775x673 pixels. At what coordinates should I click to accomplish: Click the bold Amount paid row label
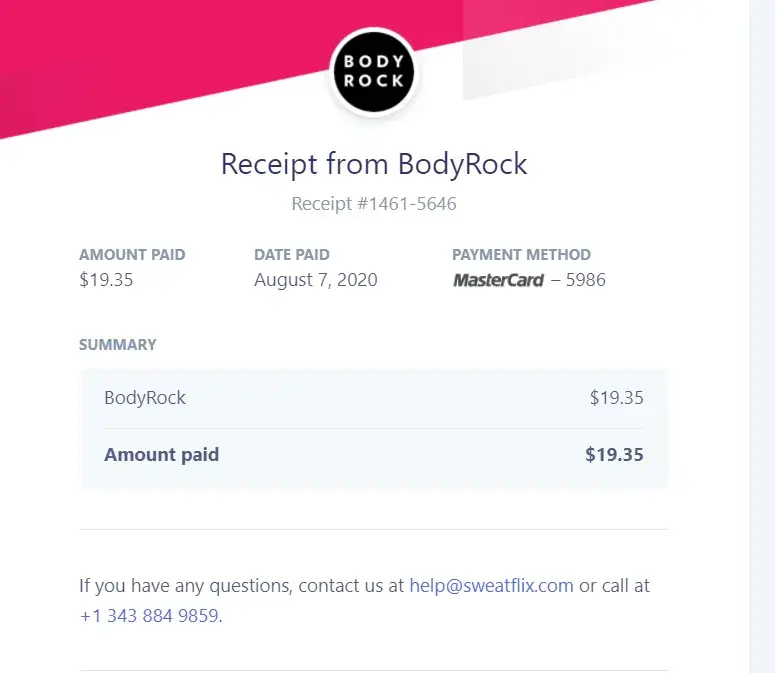161,455
